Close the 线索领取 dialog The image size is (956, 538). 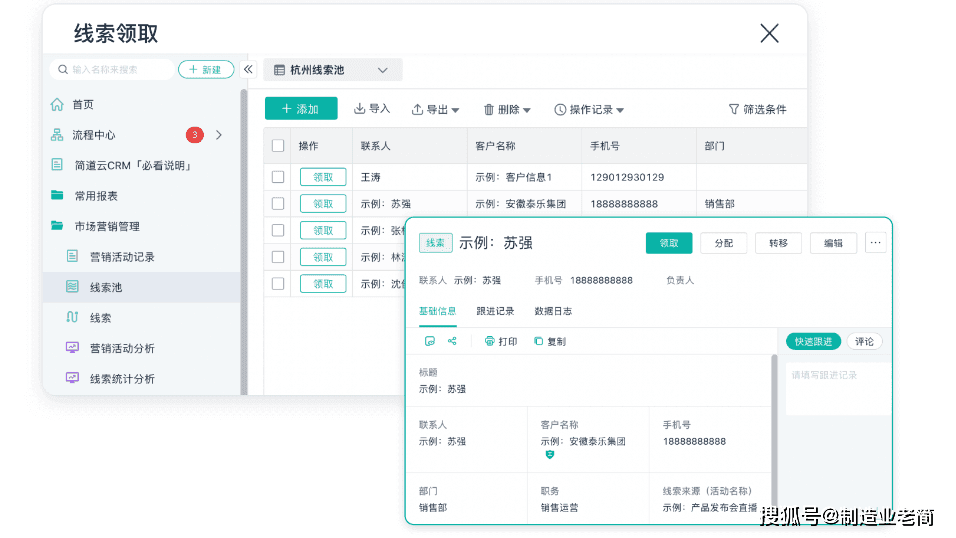coord(769,33)
